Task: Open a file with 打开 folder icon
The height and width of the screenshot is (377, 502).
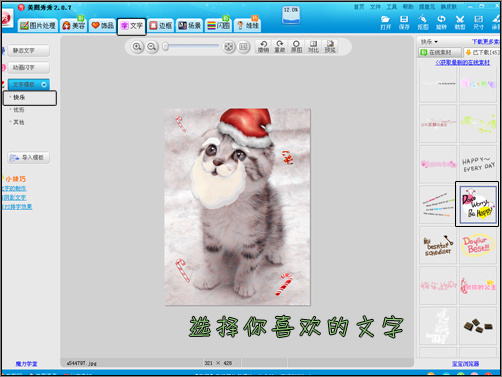Action: click(x=385, y=23)
